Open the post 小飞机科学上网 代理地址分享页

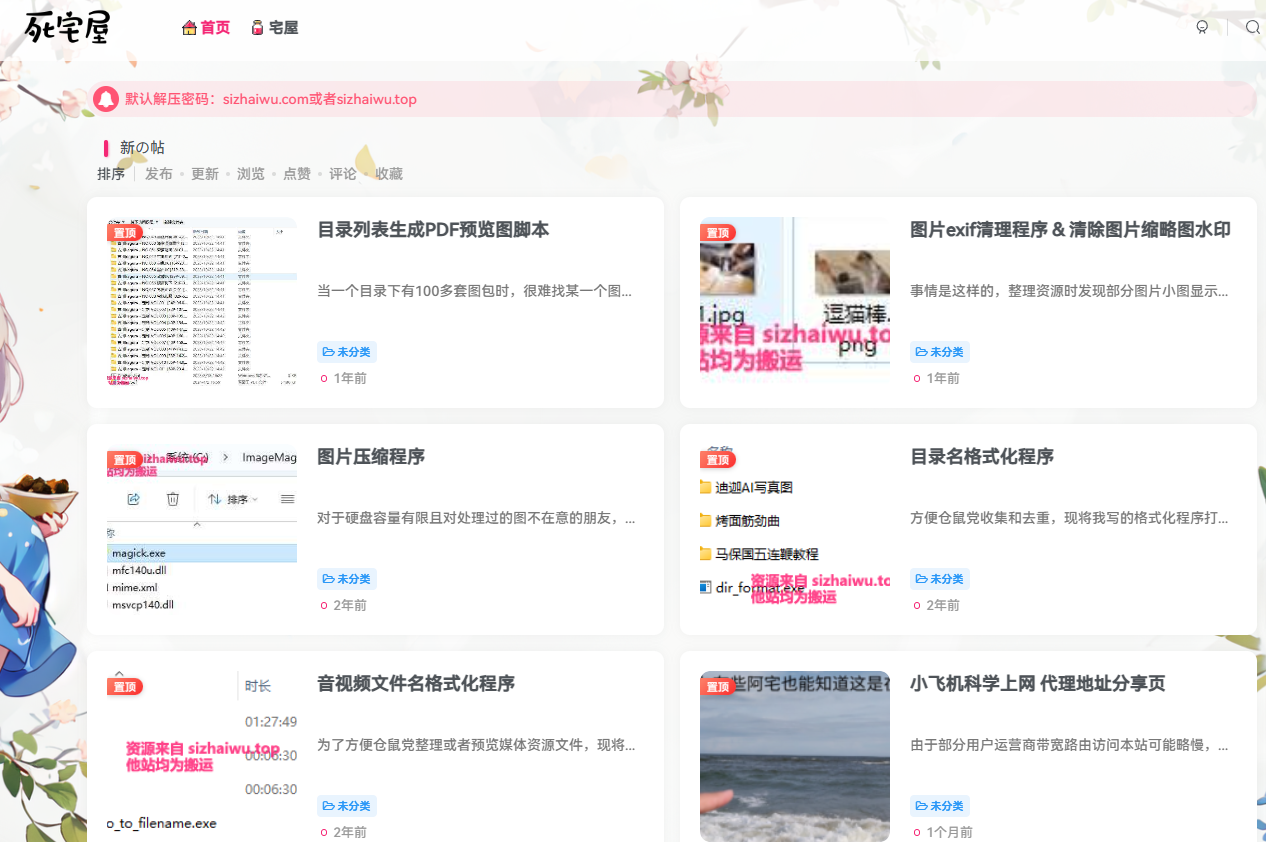tap(1038, 684)
